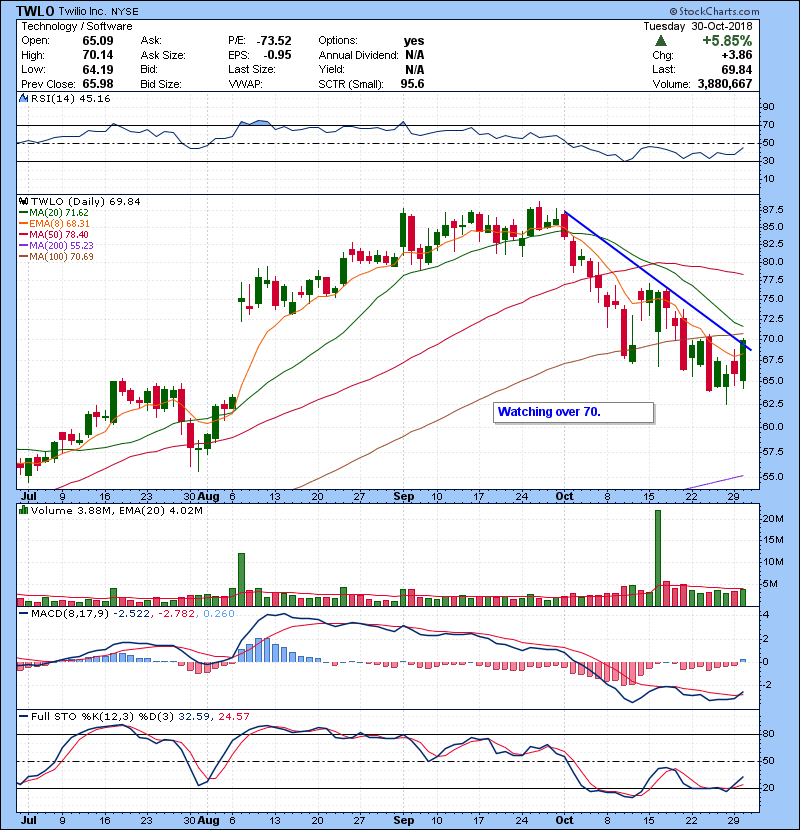This screenshot has height=830, width=800.
Task: Click the SCTR (Small) value 95.6
Action: pos(412,84)
